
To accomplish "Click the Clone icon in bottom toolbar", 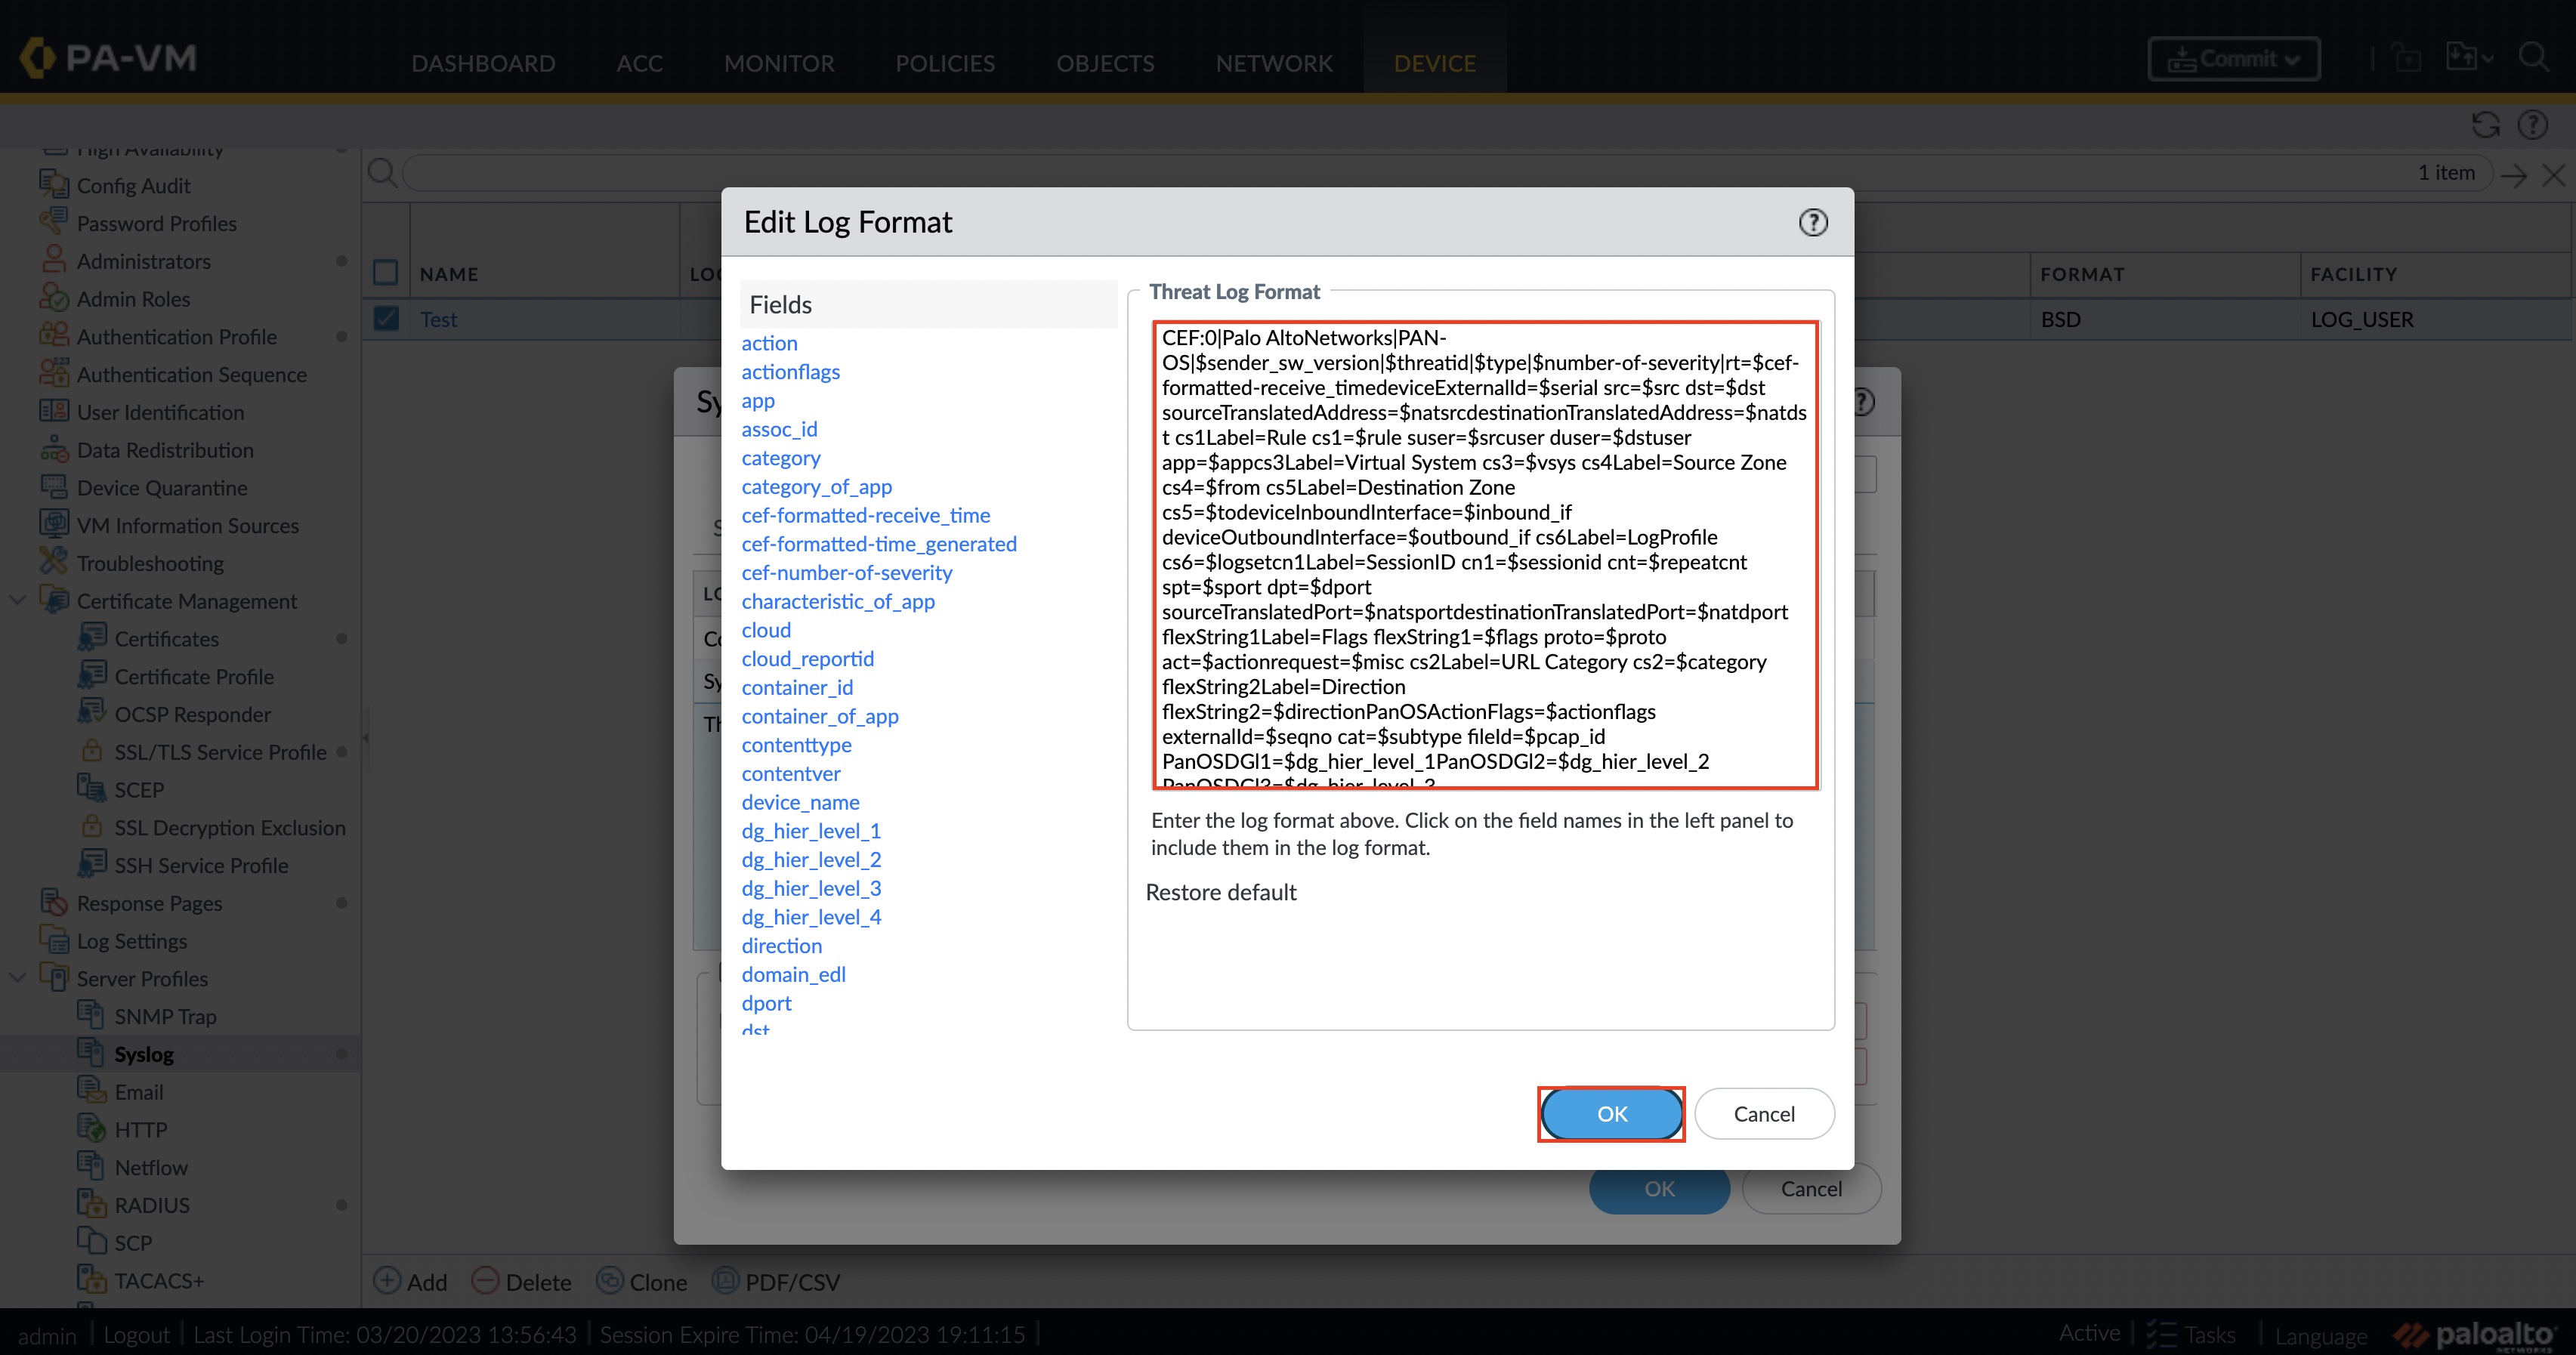I will coord(609,1281).
